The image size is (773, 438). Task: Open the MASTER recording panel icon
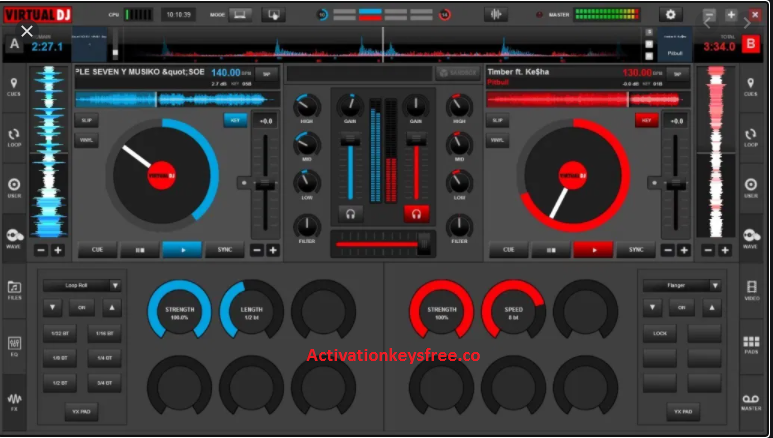pyautogui.click(x=751, y=402)
